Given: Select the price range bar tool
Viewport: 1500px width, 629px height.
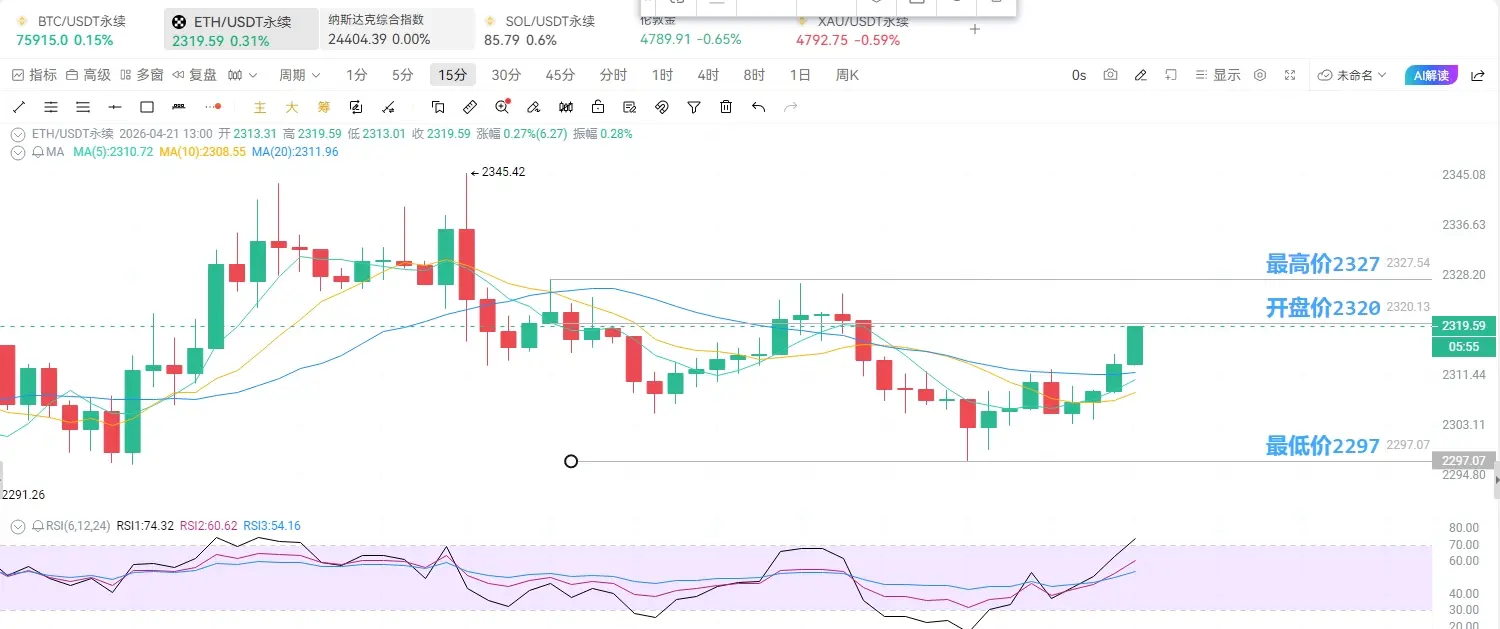Looking at the screenshot, I should [x=179, y=107].
